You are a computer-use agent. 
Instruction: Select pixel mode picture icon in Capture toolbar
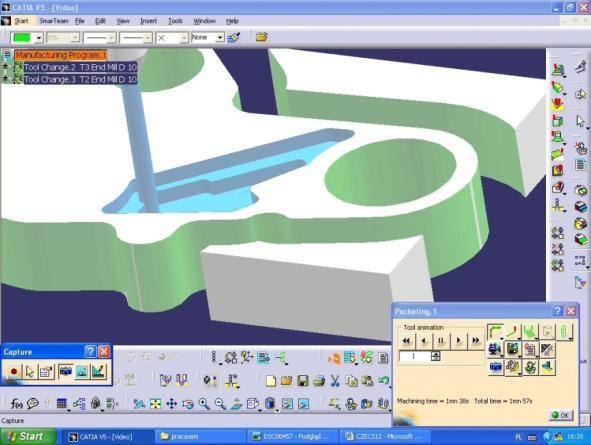[82, 372]
